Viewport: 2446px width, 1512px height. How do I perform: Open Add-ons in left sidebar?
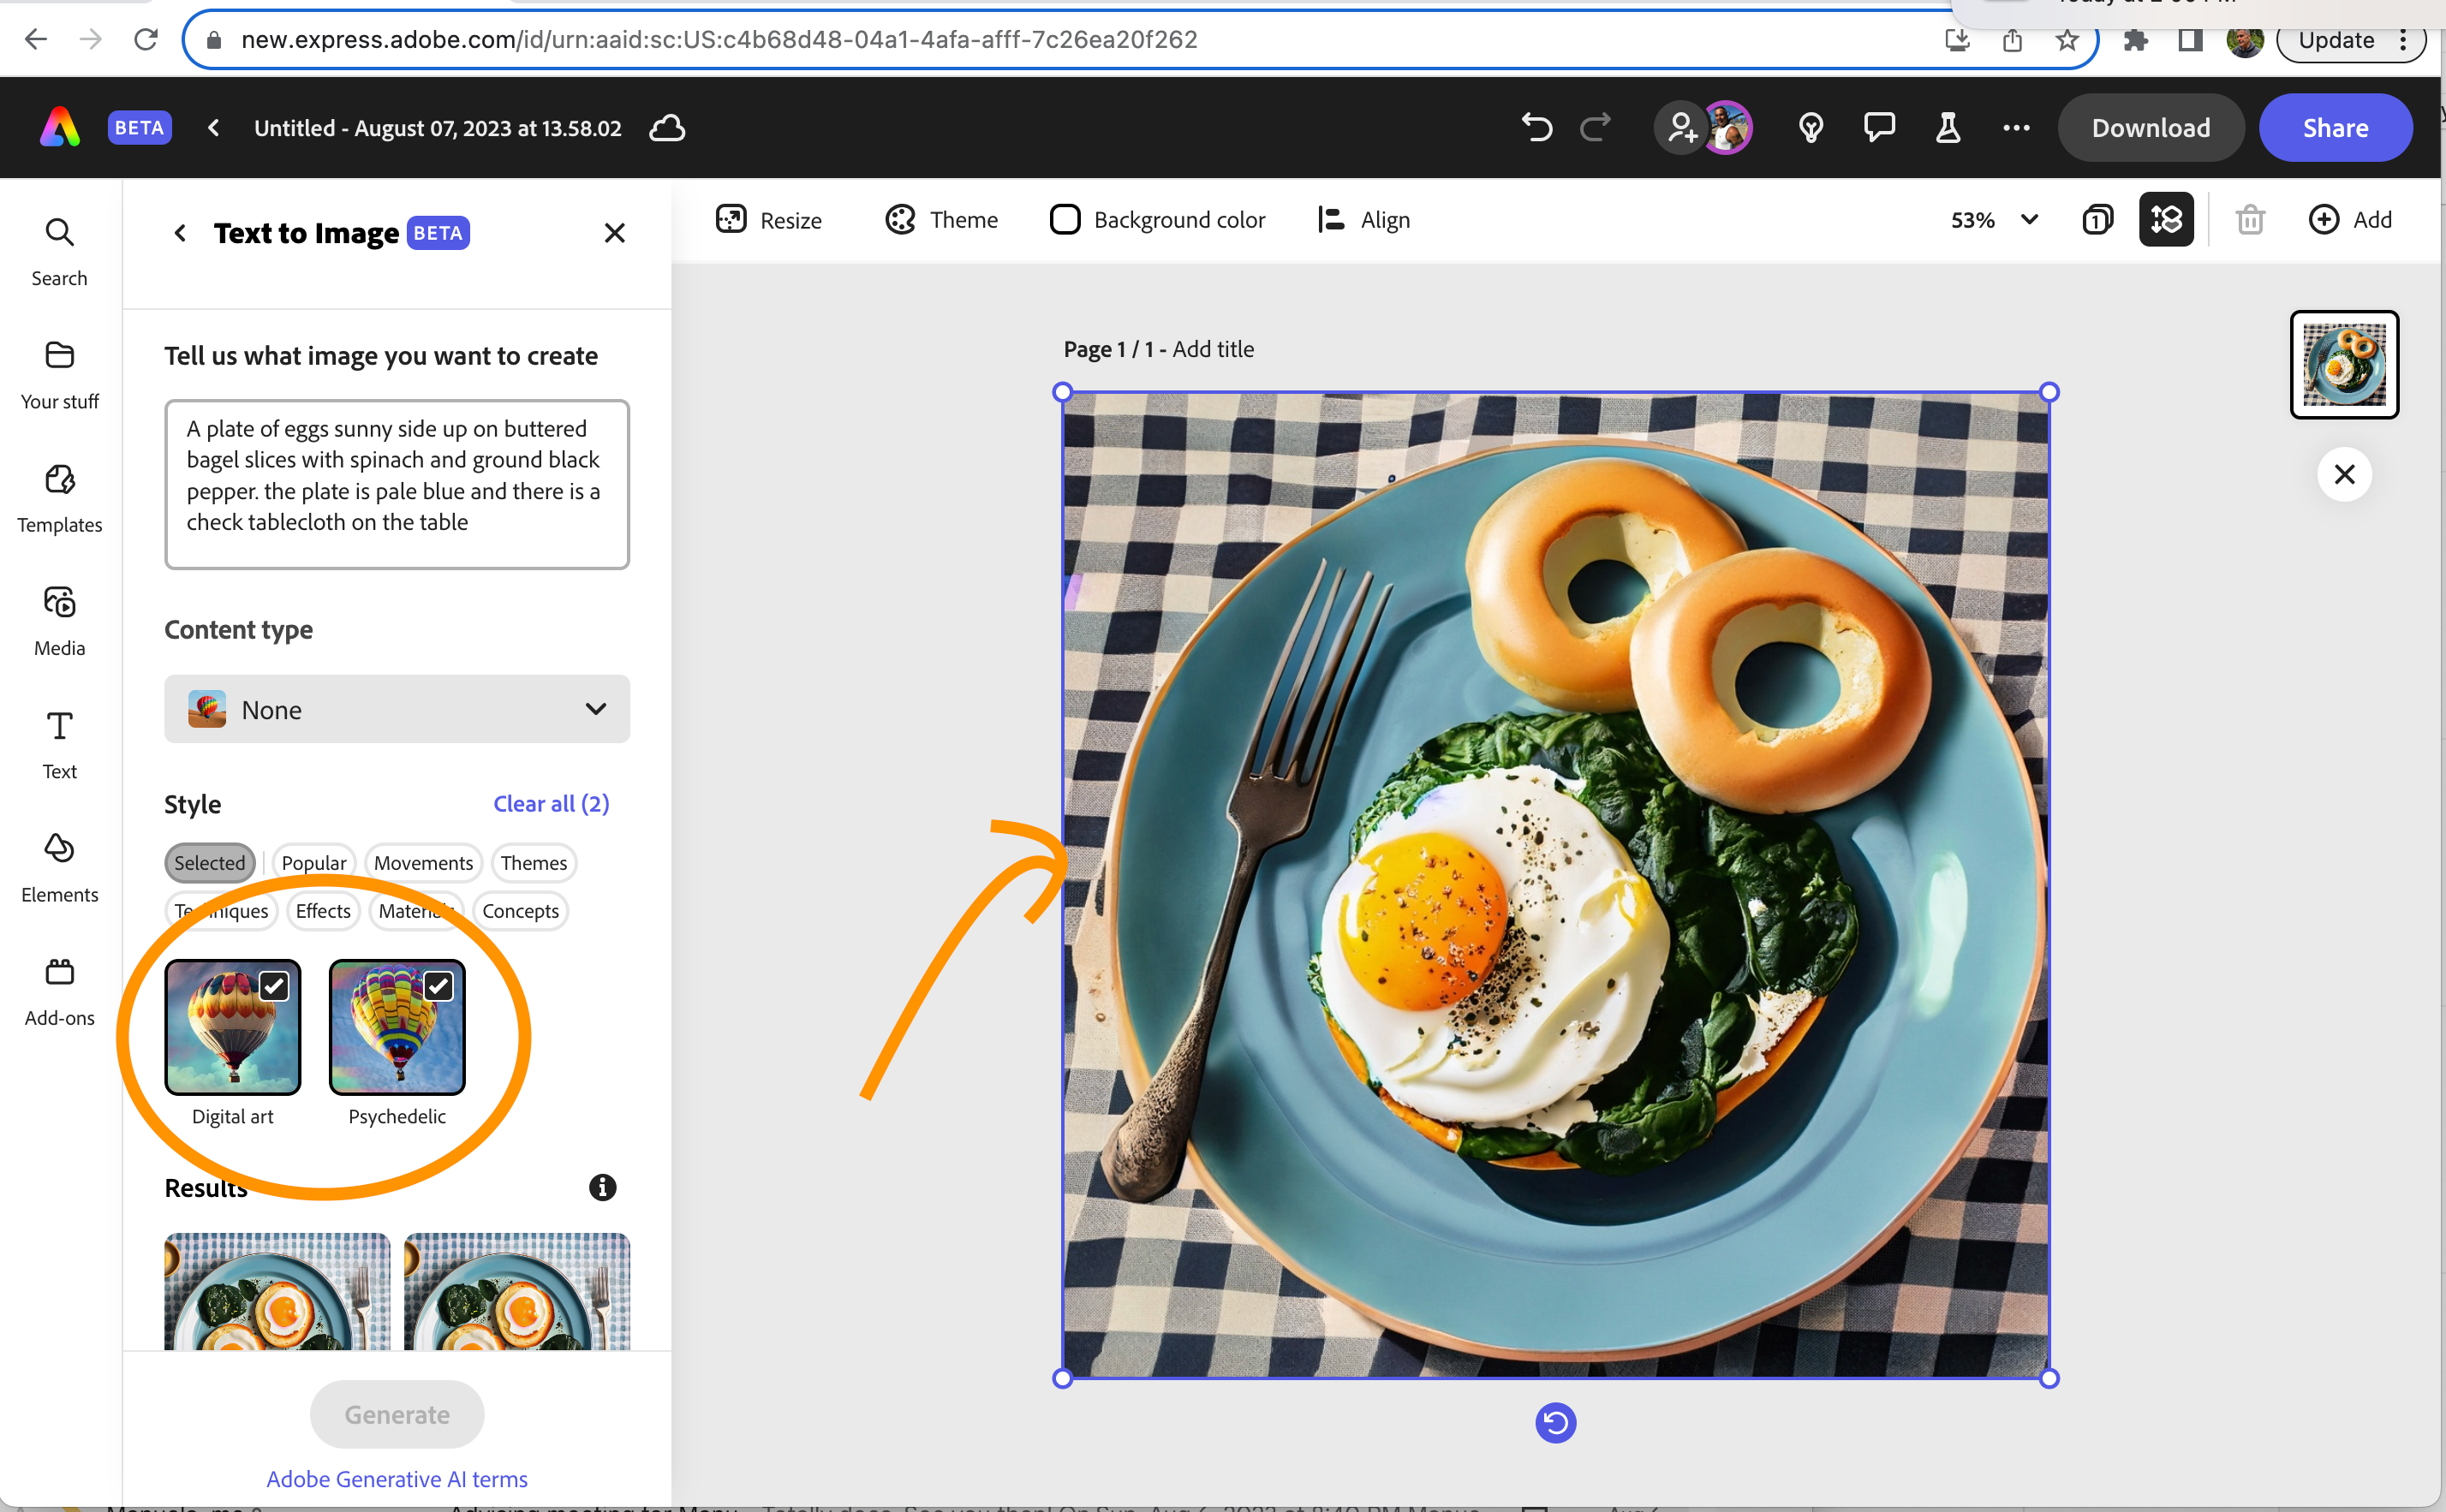click(x=59, y=990)
